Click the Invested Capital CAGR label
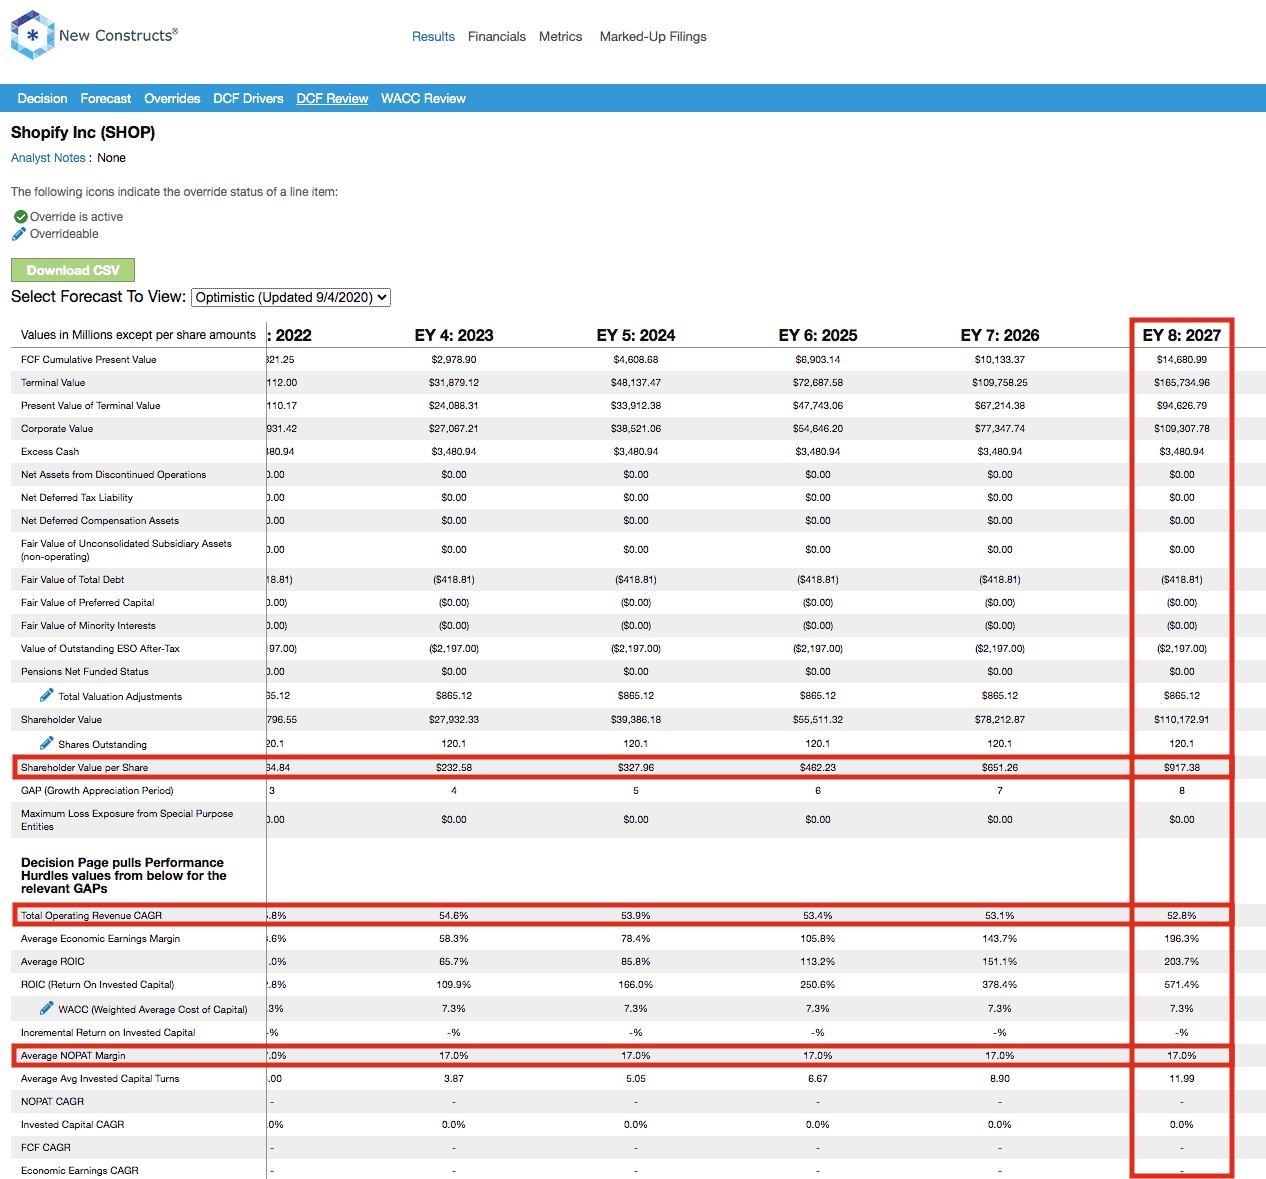 click(x=73, y=1124)
